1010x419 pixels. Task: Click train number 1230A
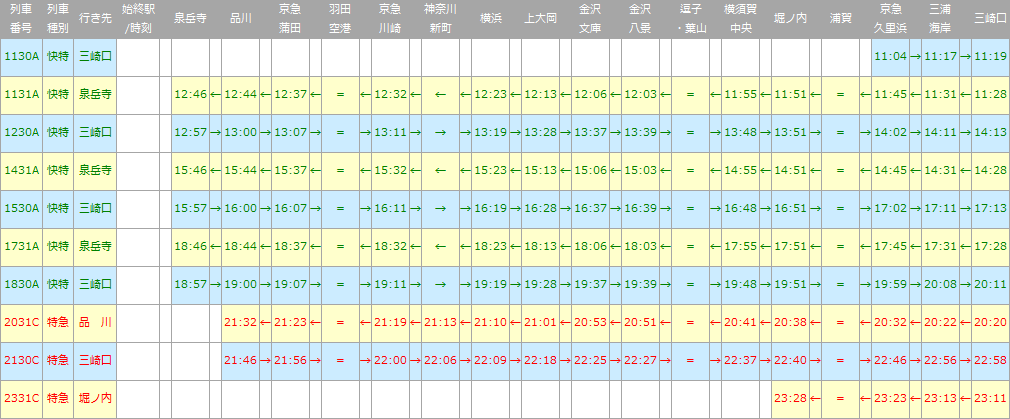[21, 132]
